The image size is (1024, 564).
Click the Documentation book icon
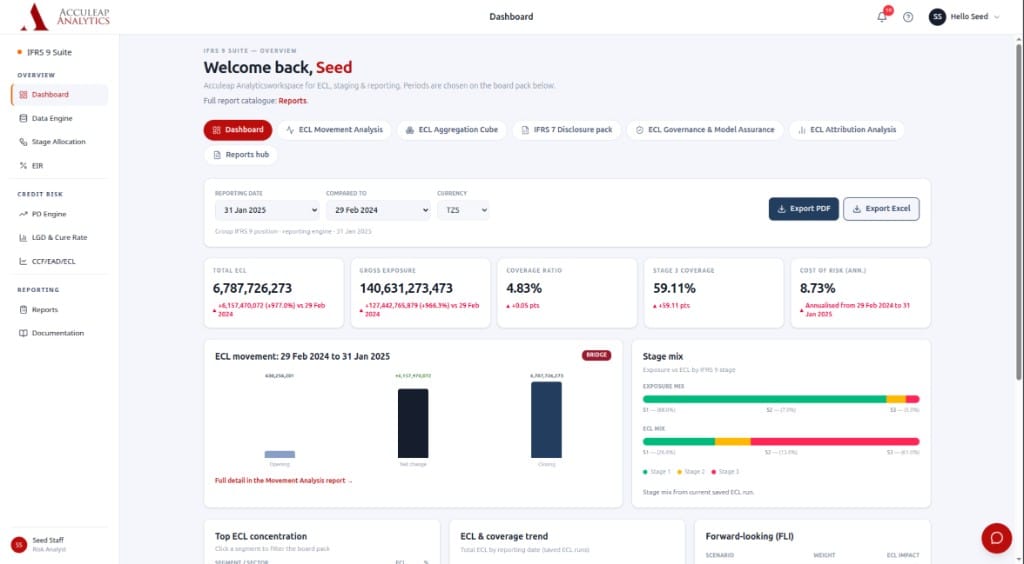click(x=23, y=333)
